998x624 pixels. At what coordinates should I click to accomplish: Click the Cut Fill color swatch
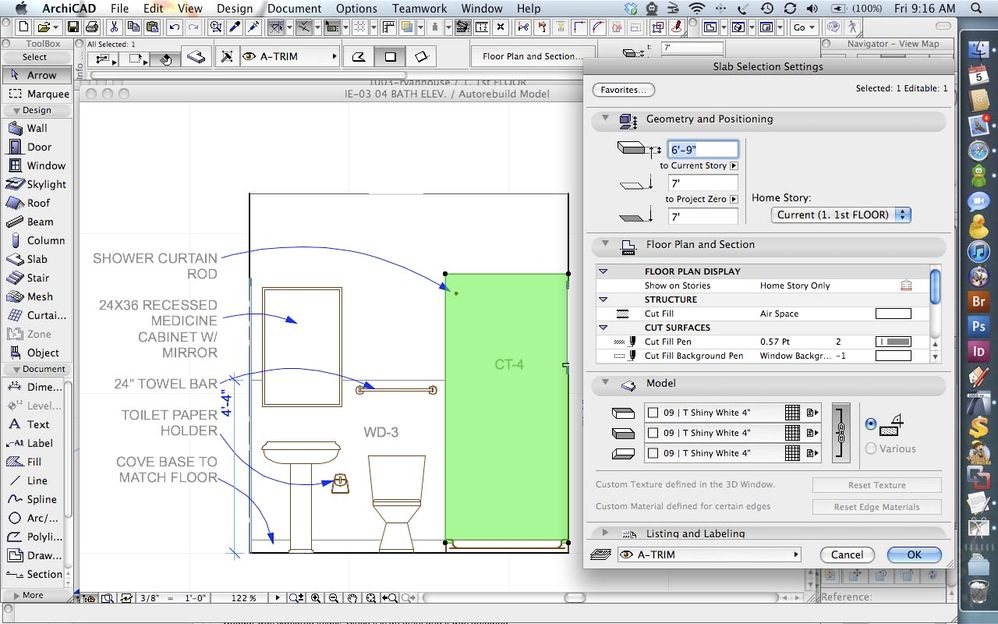pyautogui.click(x=893, y=314)
